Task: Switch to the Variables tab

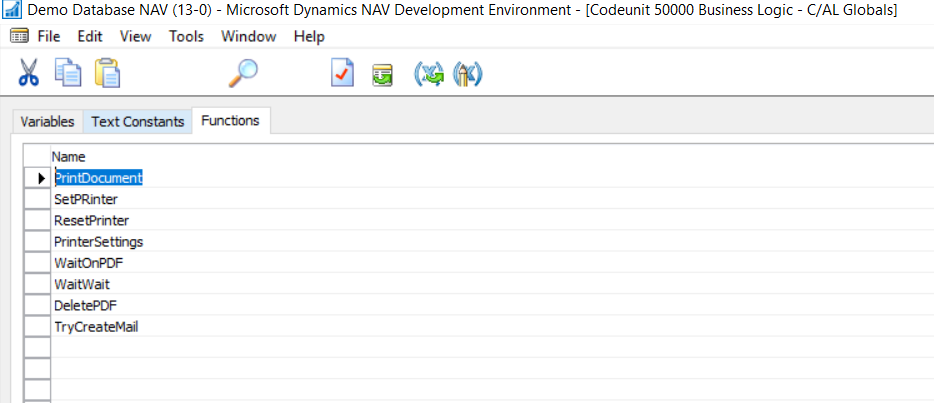Action: click(48, 122)
